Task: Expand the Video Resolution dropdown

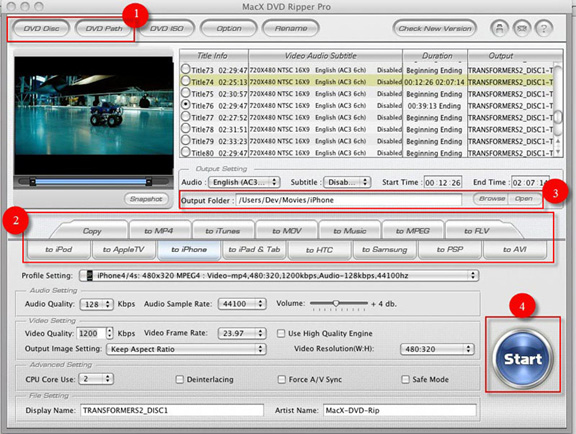Action: (437, 349)
